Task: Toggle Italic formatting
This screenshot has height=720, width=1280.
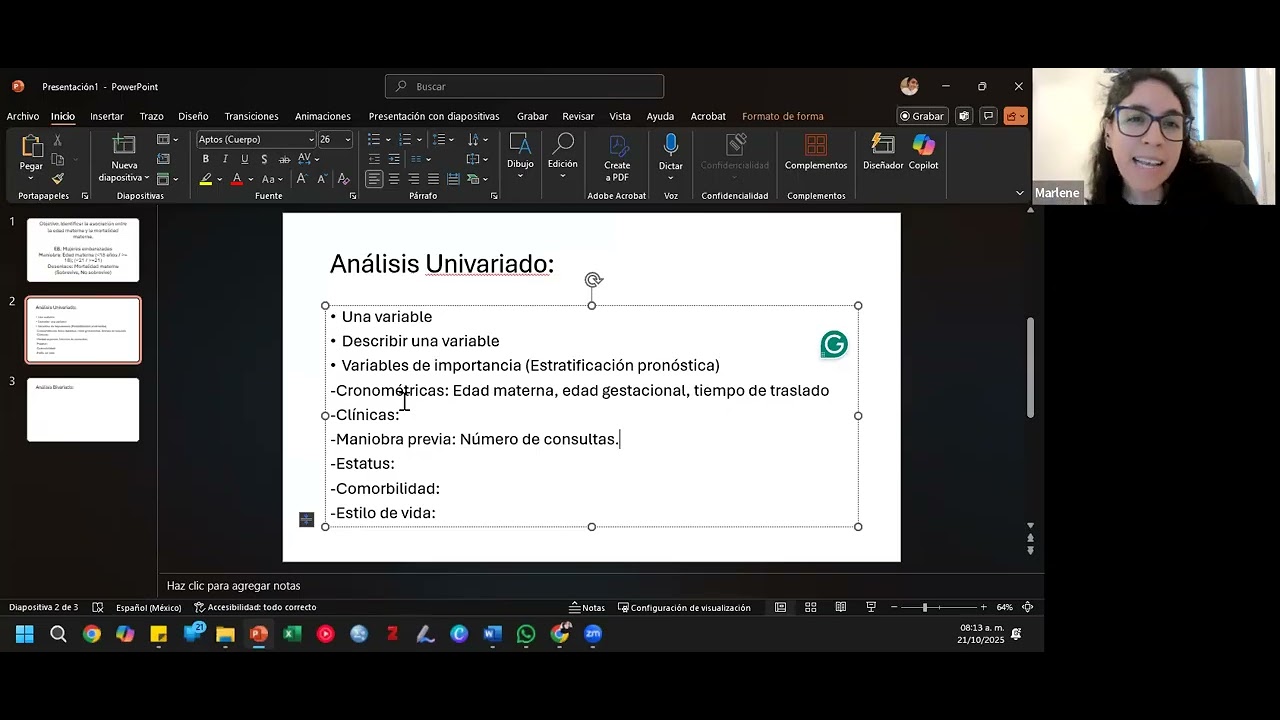Action: 225,159
